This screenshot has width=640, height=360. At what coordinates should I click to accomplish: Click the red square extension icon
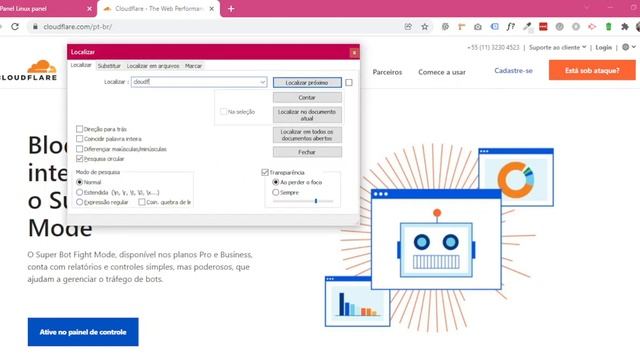click(x=543, y=27)
